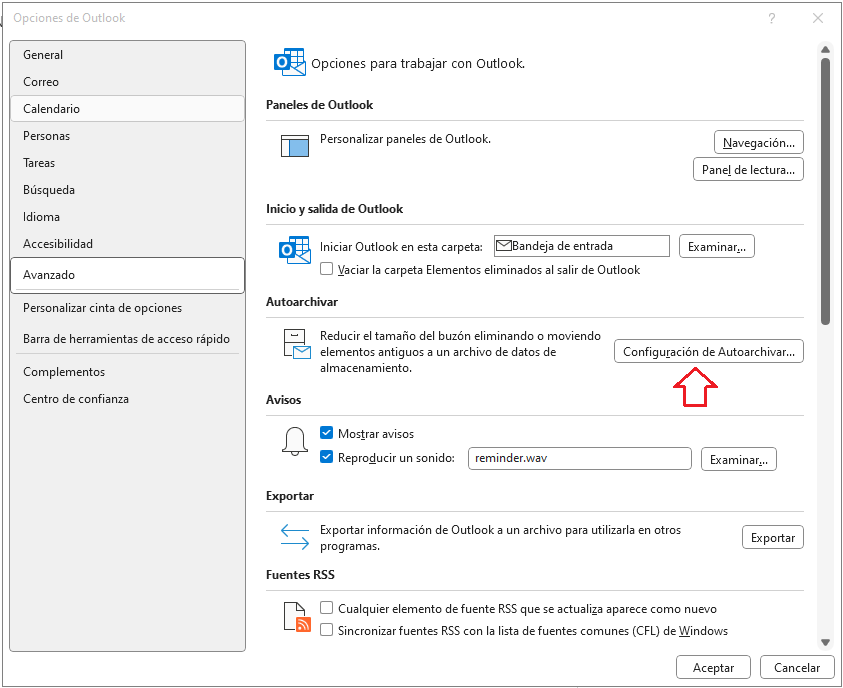Switch to Centro de confianza section
Image resolution: width=843 pixels, height=688 pixels.
coord(76,399)
